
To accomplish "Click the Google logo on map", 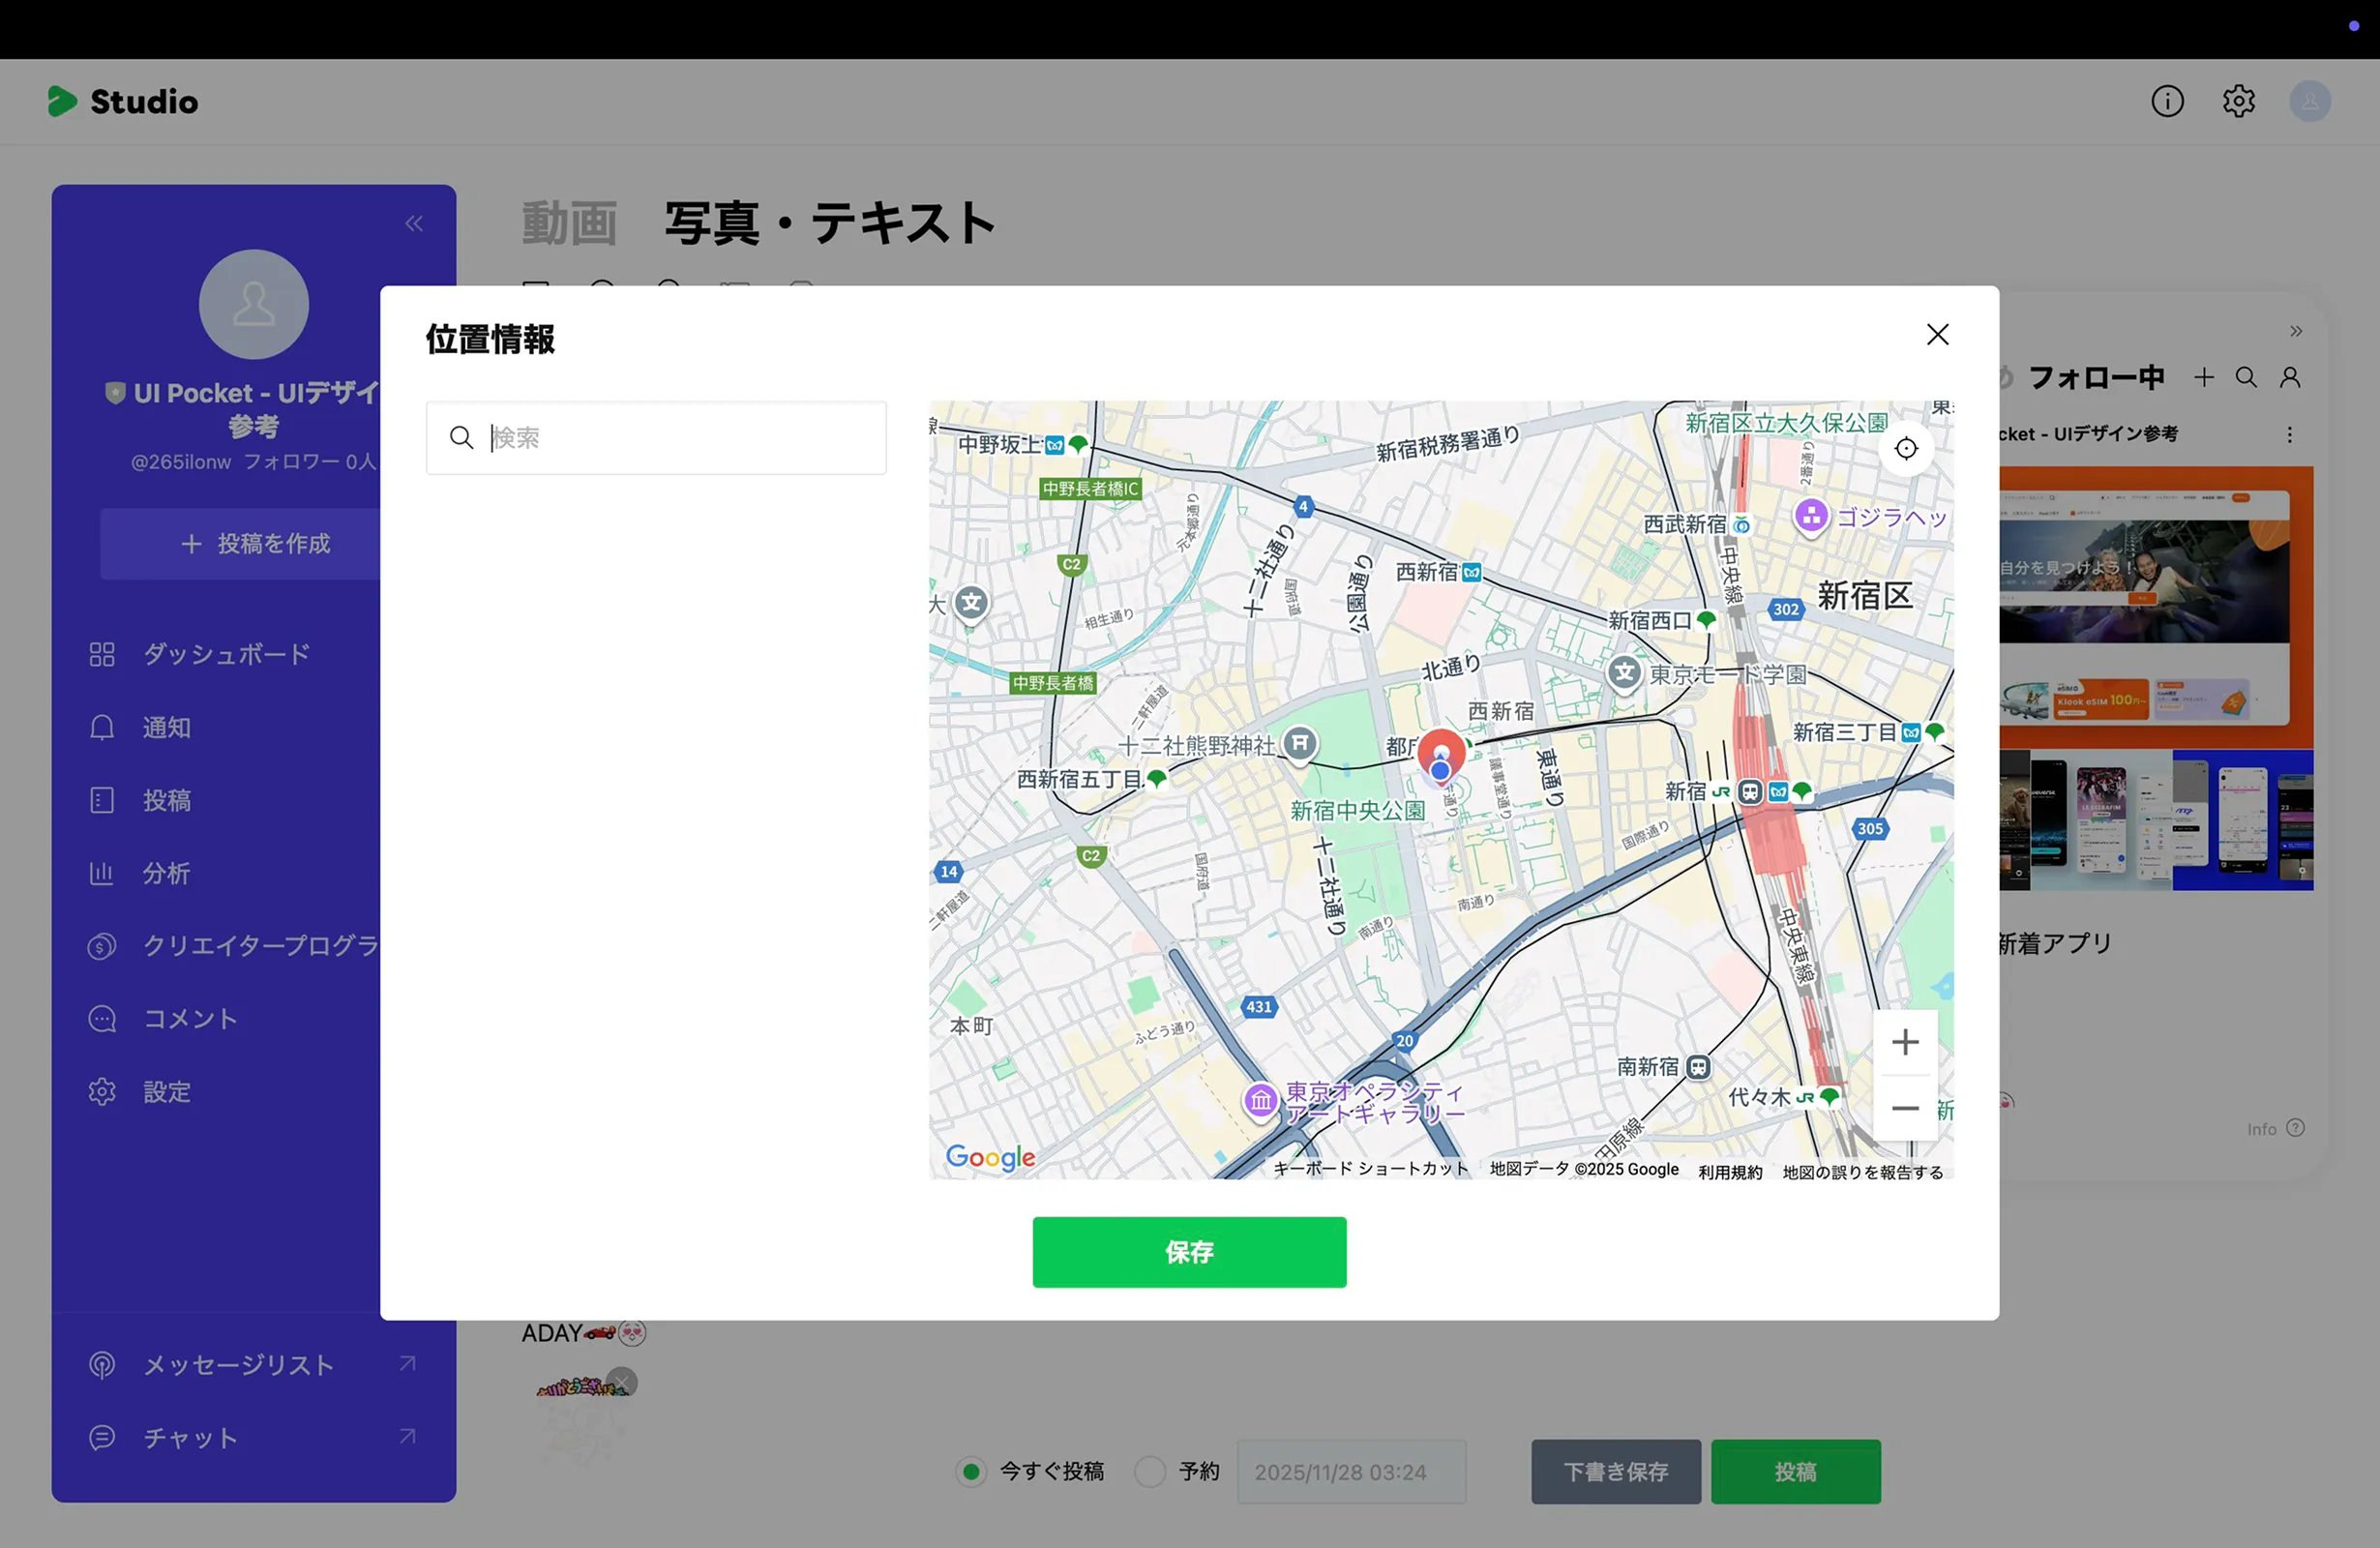I will pos(990,1157).
